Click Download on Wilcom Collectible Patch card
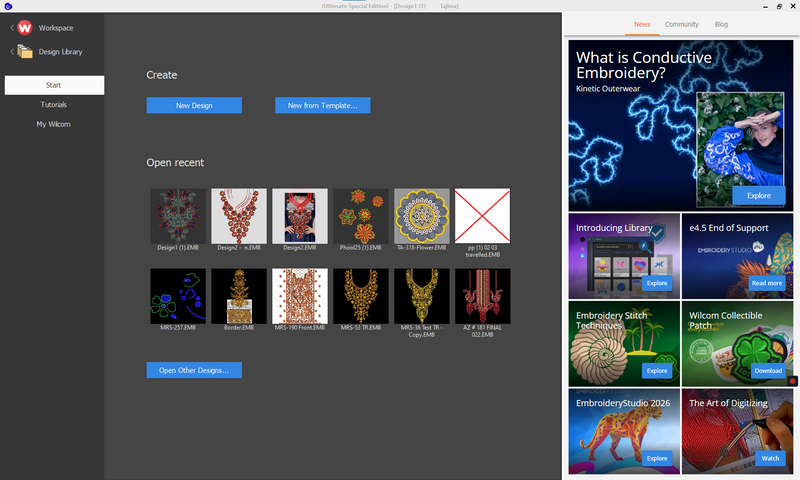 [x=768, y=370]
